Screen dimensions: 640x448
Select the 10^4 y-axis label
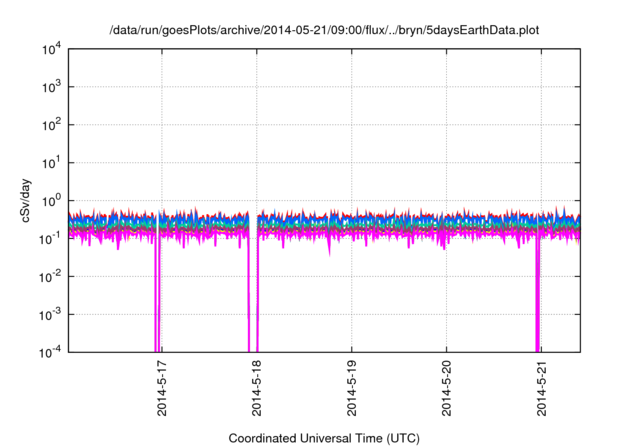pyautogui.click(x=51, y=49)
